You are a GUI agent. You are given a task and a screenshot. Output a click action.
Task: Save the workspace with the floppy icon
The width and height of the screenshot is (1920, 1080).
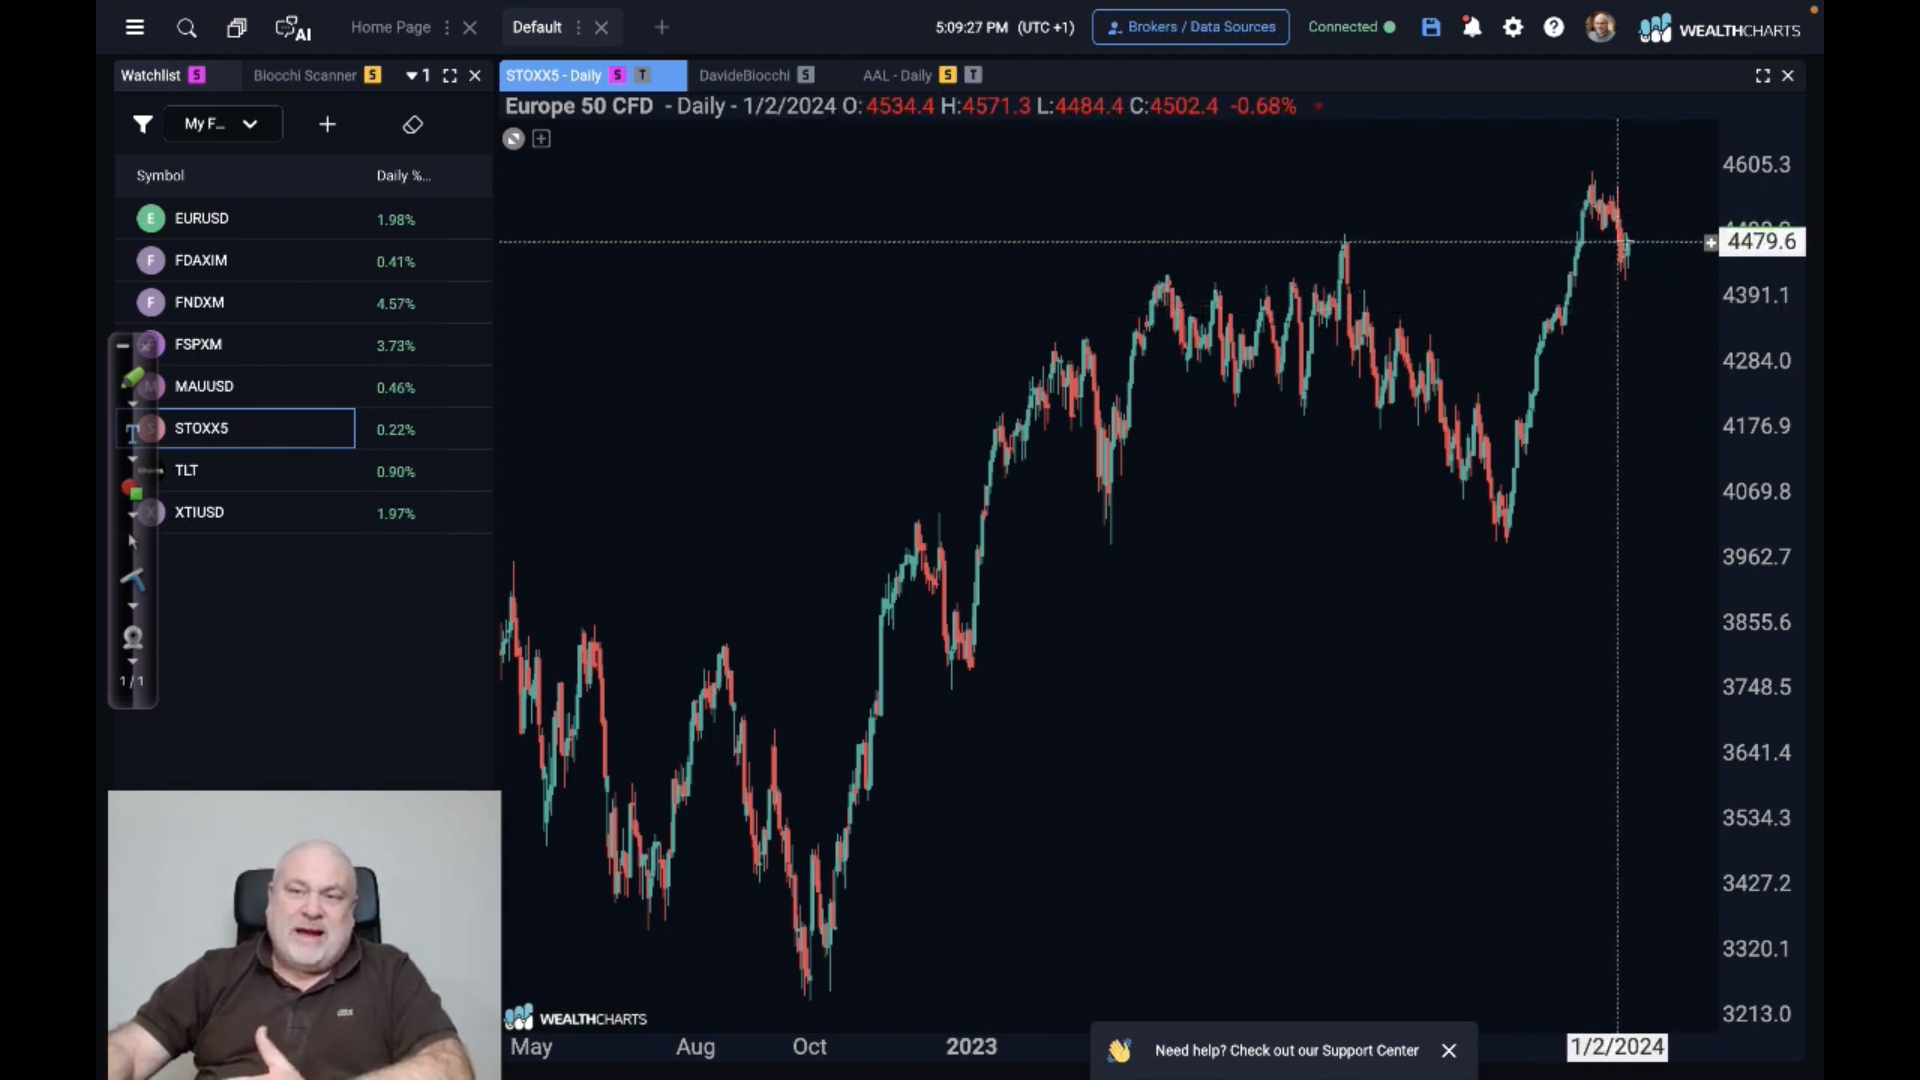1431,28
